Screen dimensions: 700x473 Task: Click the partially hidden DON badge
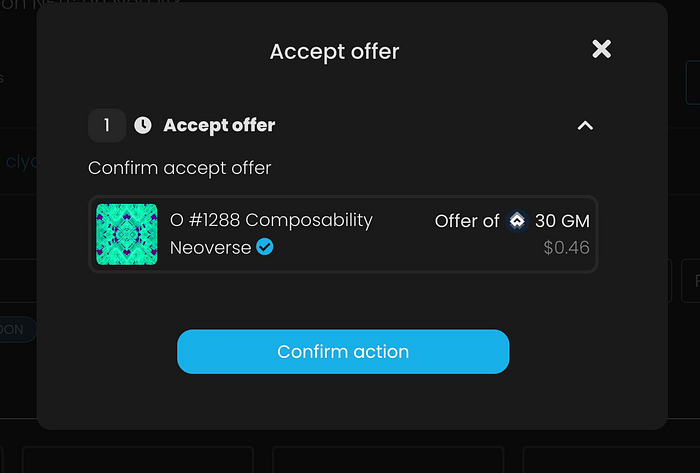(17, 330)
